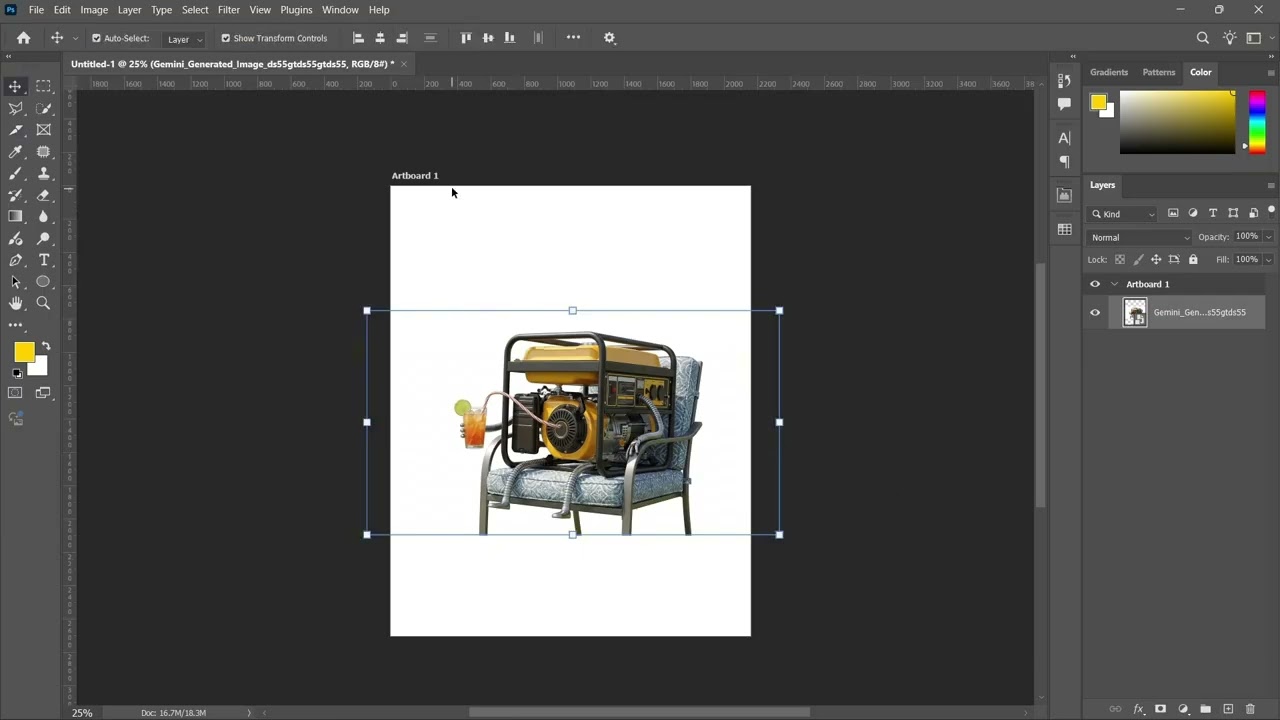Open the Color panel hamburger menu
The image size is (1280, 720).
pyautogui.click(x=1271, y=72)
